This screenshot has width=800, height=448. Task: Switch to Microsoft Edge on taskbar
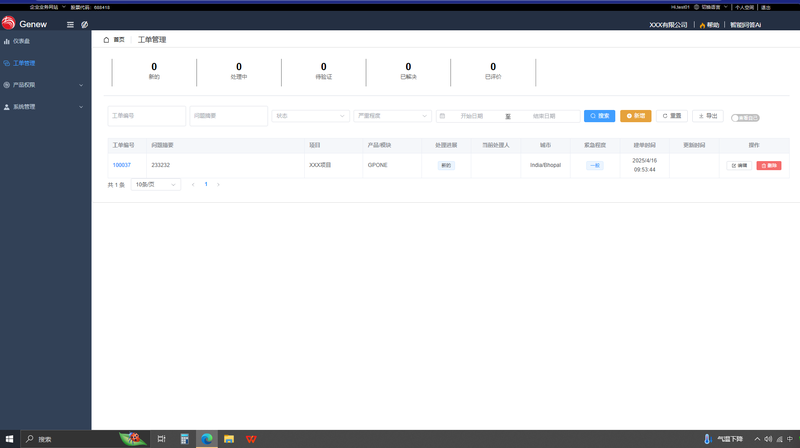click(207, 439)
